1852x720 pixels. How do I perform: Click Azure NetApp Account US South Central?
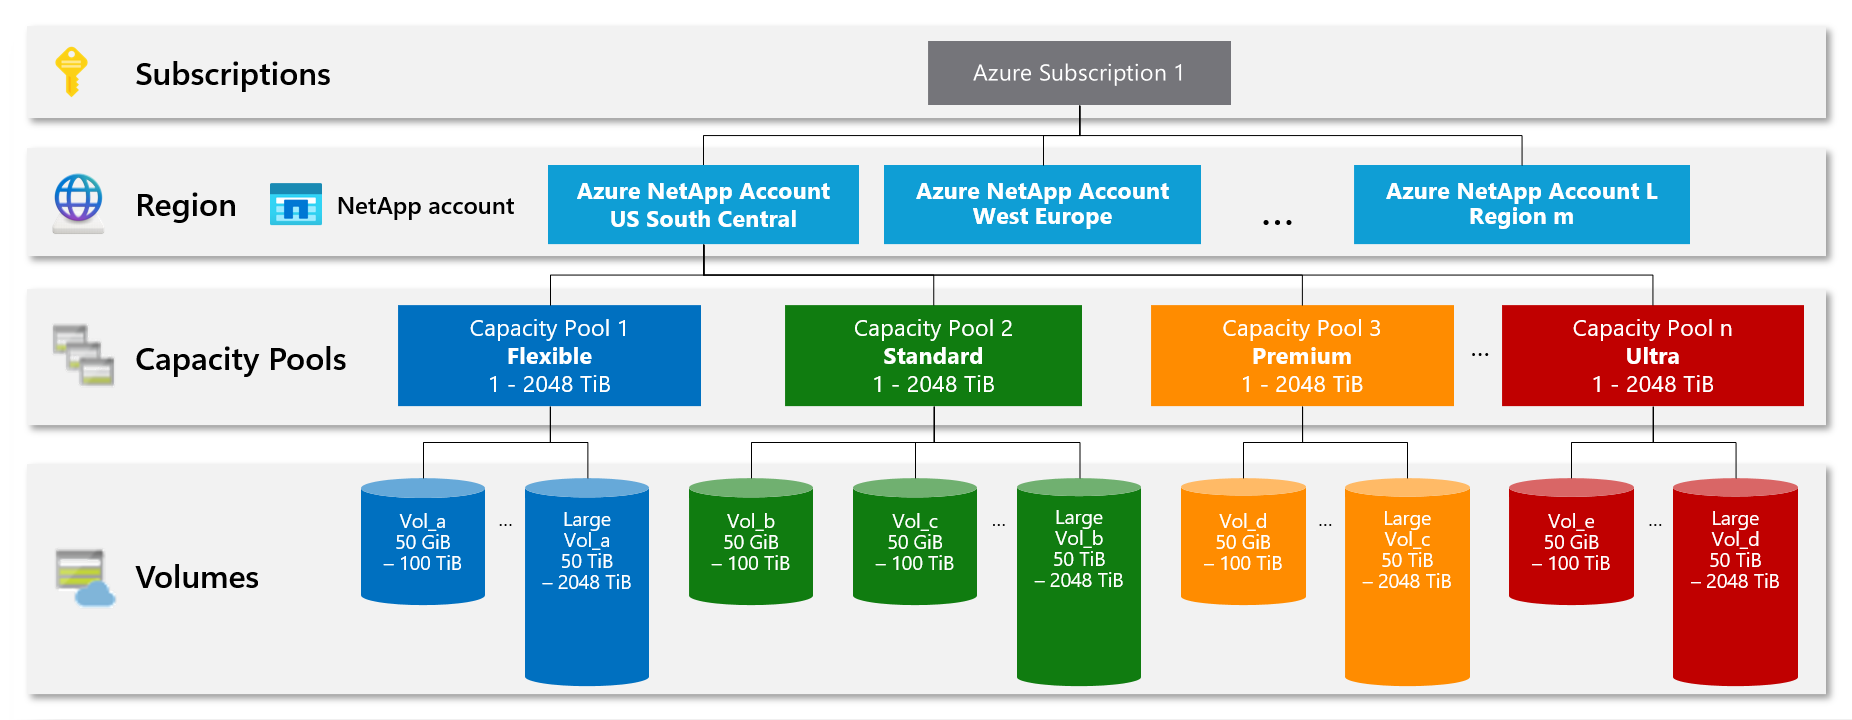pyautogui.click(x=703, y=205)
